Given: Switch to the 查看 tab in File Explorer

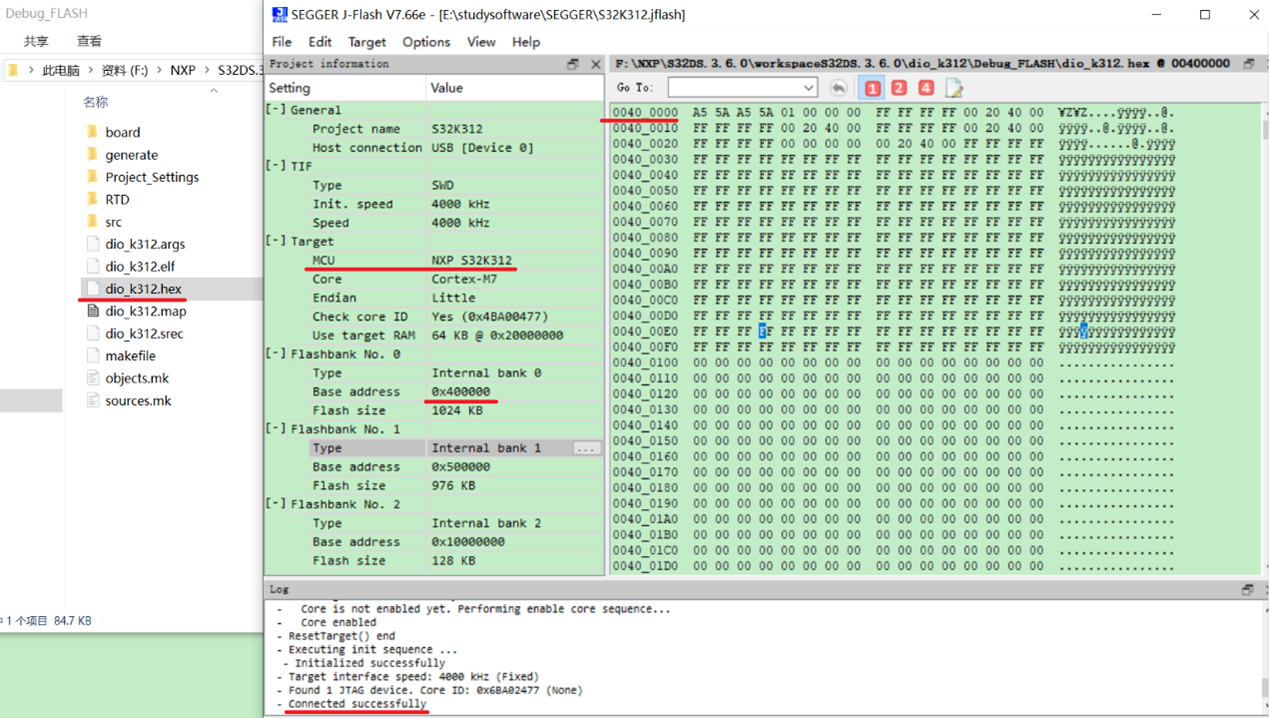Looking at the screenshot, I should click(91, 41).
